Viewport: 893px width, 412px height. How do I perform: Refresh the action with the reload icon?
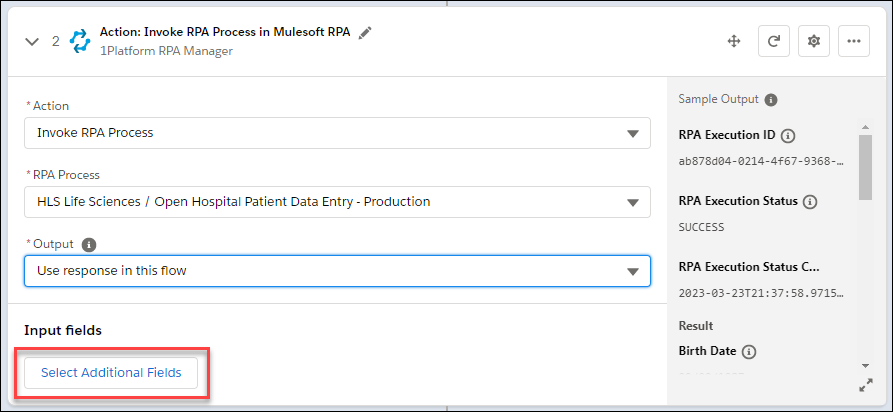[x=773, y=41]
